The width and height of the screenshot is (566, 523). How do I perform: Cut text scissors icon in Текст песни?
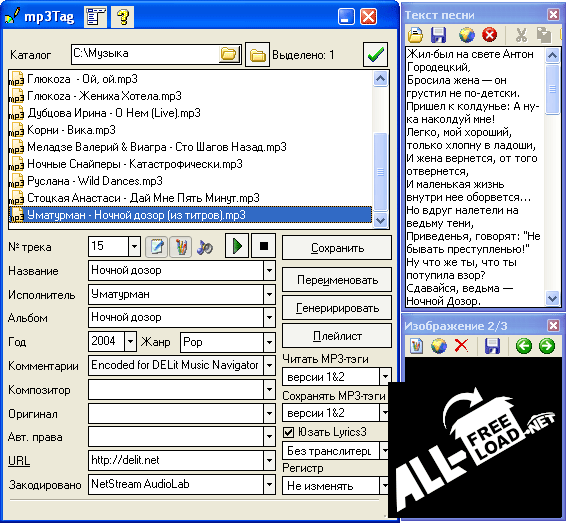pos(521,35)
